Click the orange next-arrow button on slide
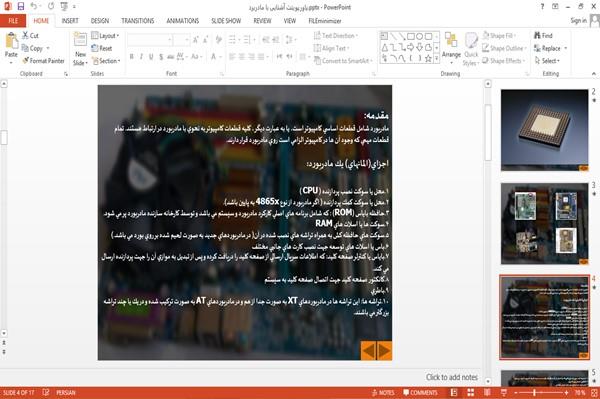The image size is (600, 399). 384,350
